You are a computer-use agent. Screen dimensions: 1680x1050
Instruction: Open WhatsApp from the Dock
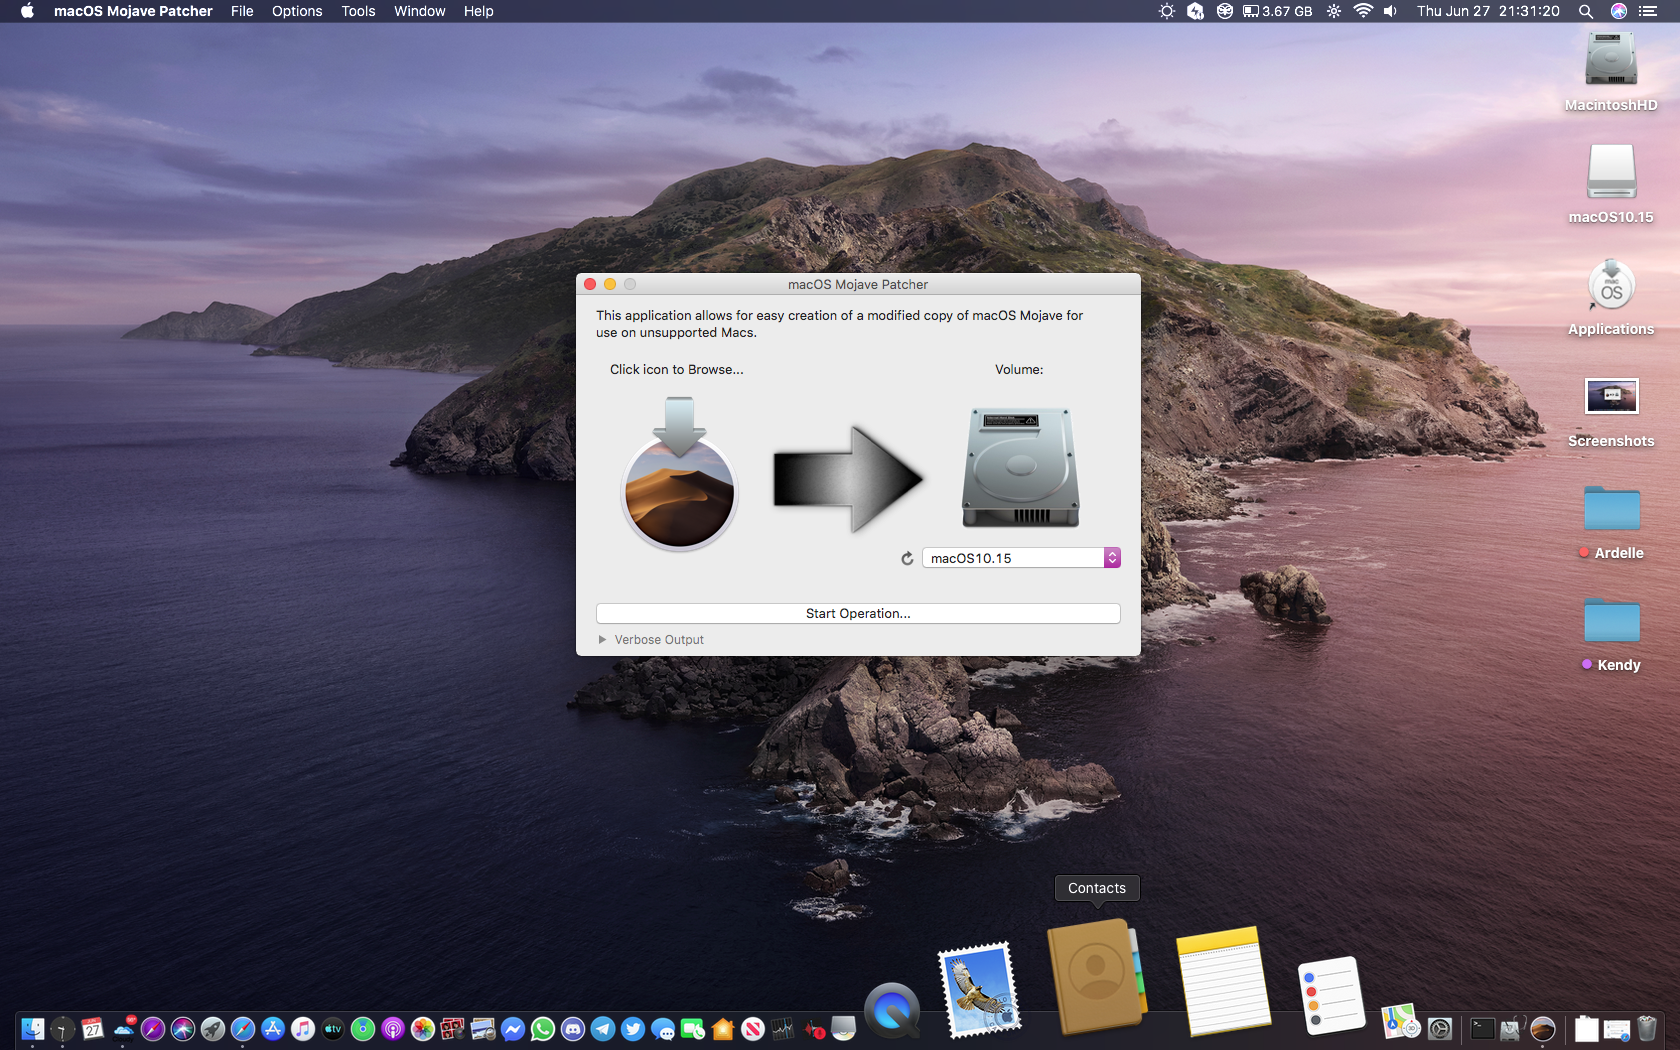(543, 1028)
